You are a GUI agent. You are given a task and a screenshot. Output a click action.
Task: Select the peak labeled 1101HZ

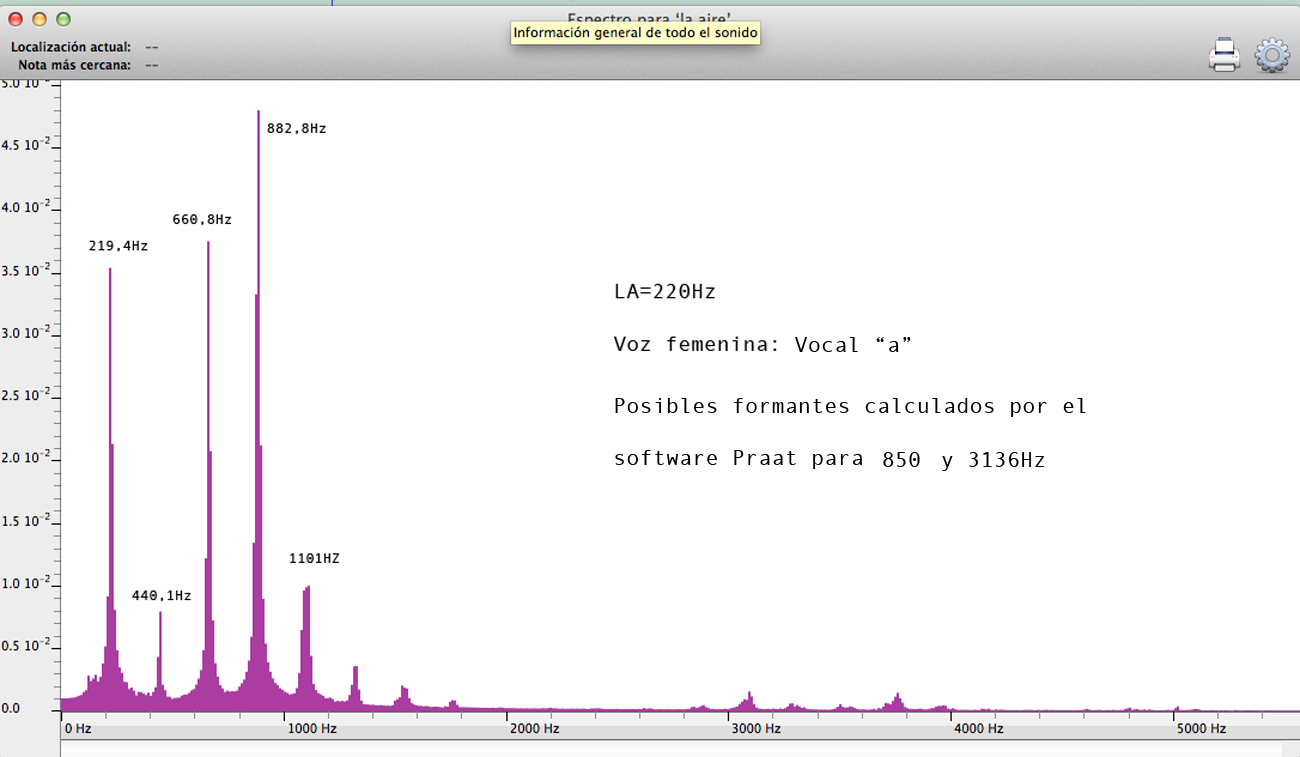click(306, 640)
